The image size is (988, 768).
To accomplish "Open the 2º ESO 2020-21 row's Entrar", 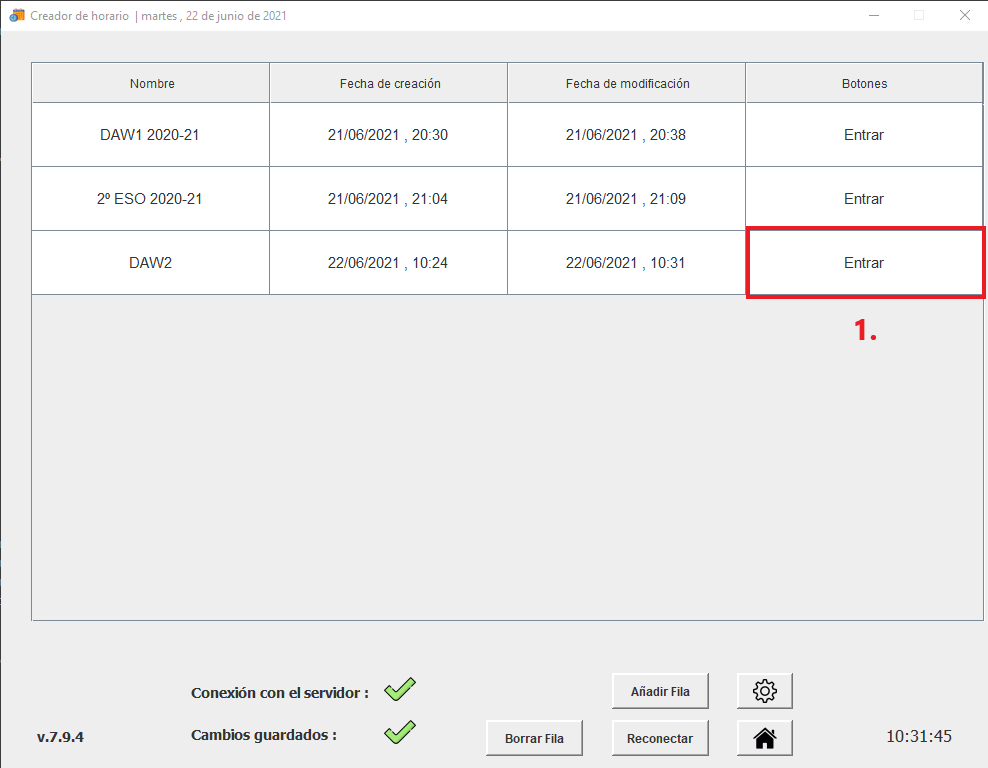I will click(x=863, y=199).
